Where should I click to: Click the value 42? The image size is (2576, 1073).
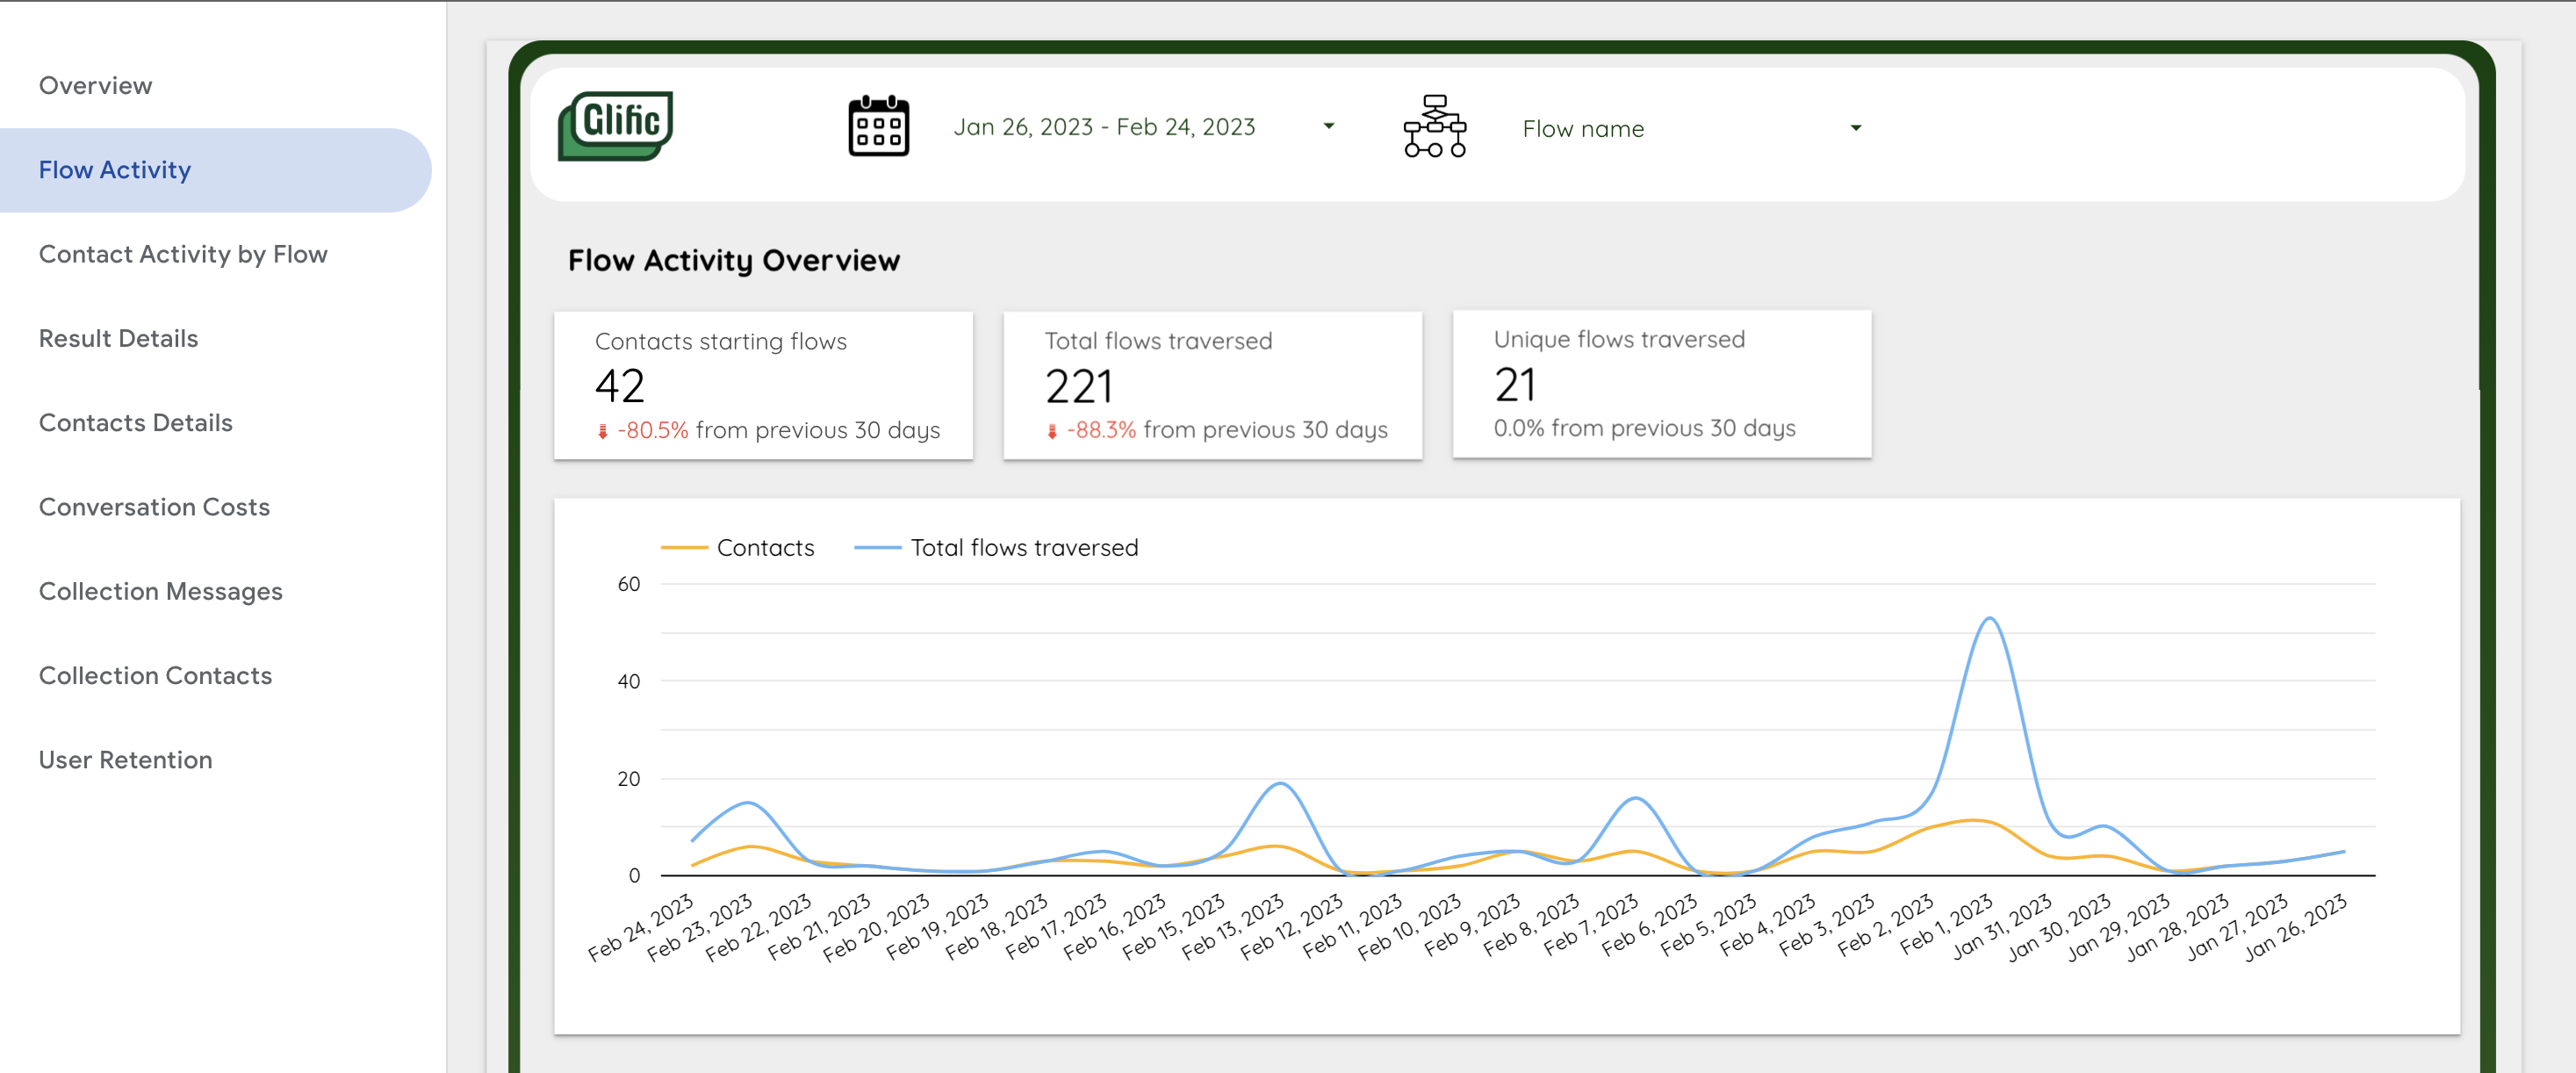point(620,386)
